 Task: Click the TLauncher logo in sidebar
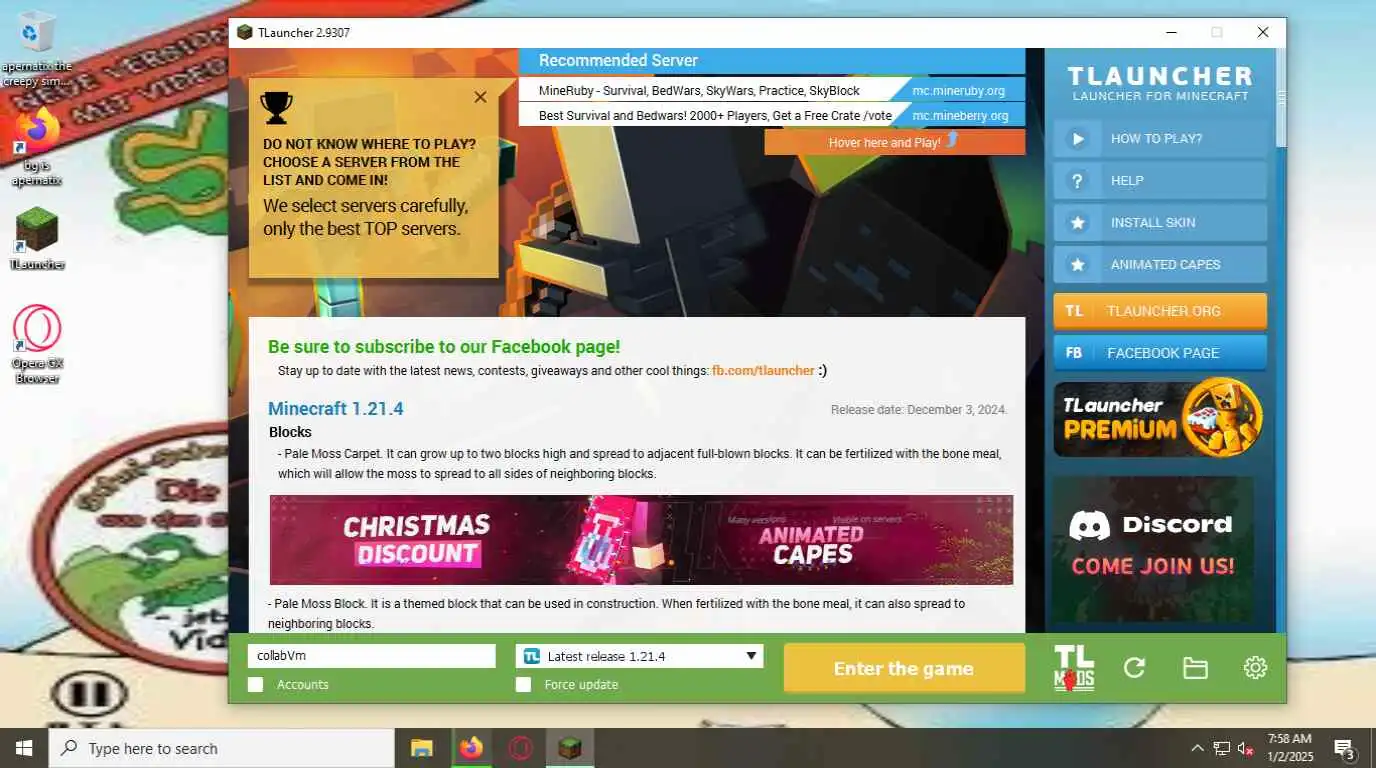coord(1160,82)
